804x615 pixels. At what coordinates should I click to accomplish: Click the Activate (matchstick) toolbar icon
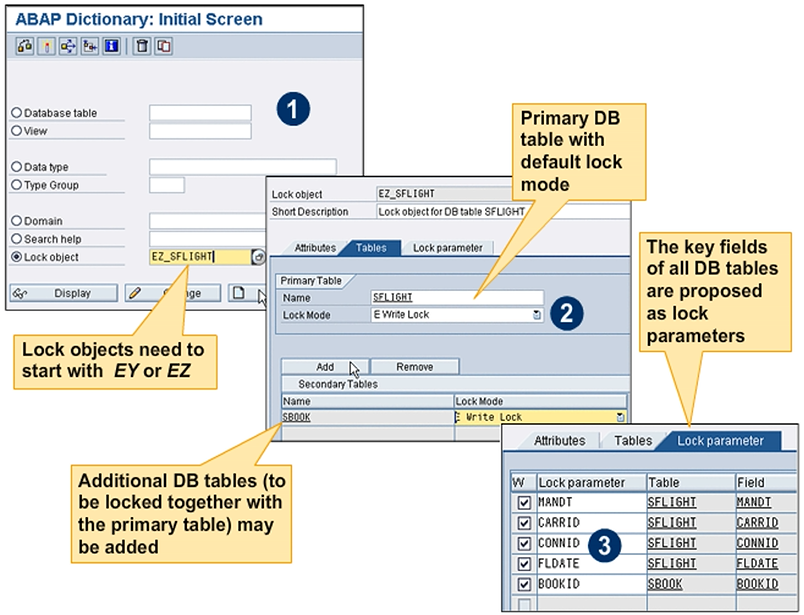[47, 46]
